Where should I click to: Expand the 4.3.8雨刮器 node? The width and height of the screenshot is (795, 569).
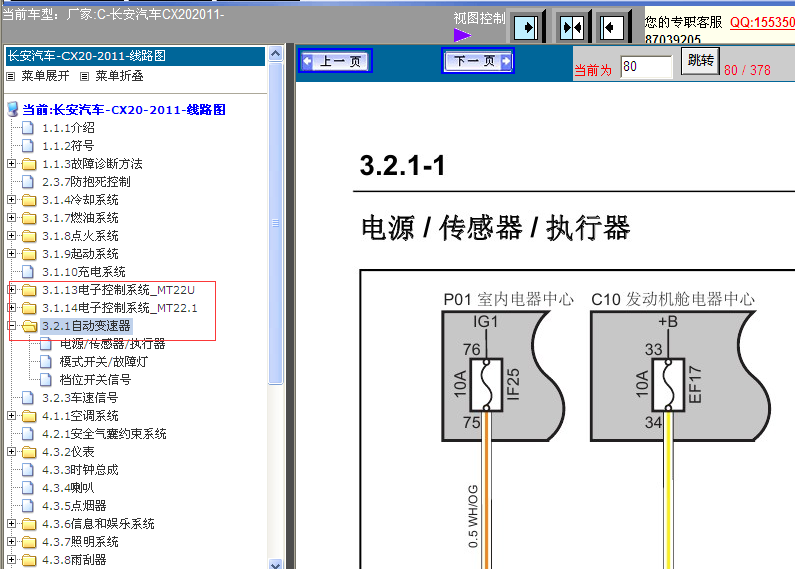(x=11, y=560)
